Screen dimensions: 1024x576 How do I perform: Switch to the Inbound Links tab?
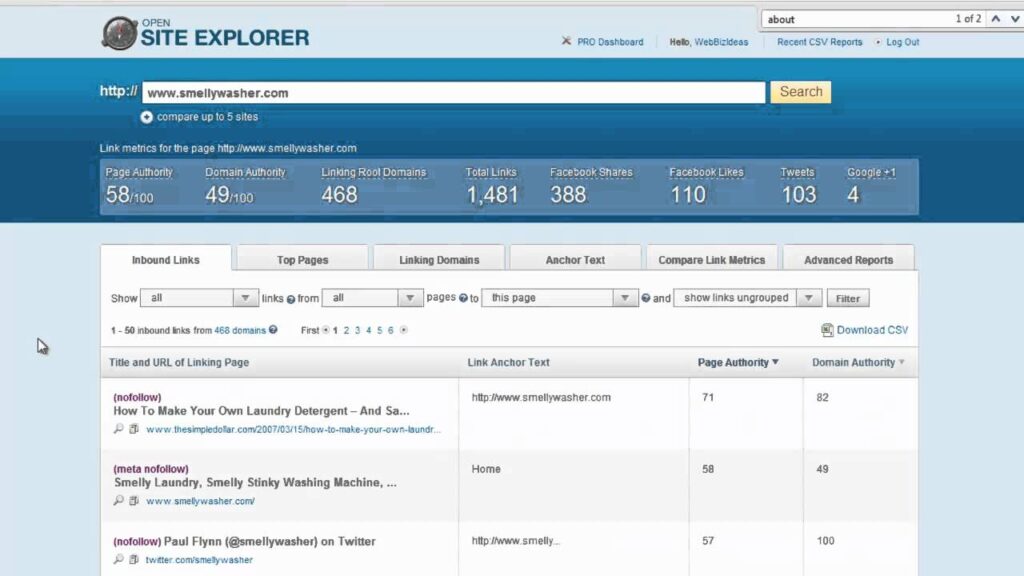click(x=166, y=260)
